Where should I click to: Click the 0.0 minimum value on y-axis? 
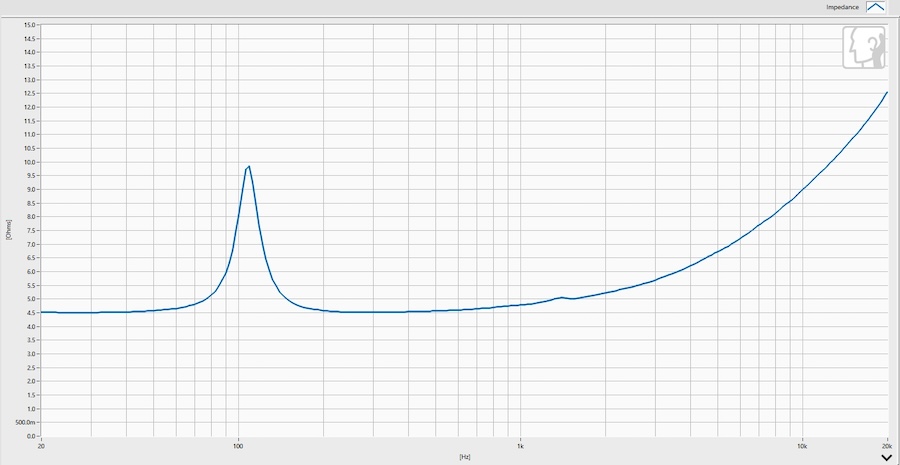(x=31, y=436)
